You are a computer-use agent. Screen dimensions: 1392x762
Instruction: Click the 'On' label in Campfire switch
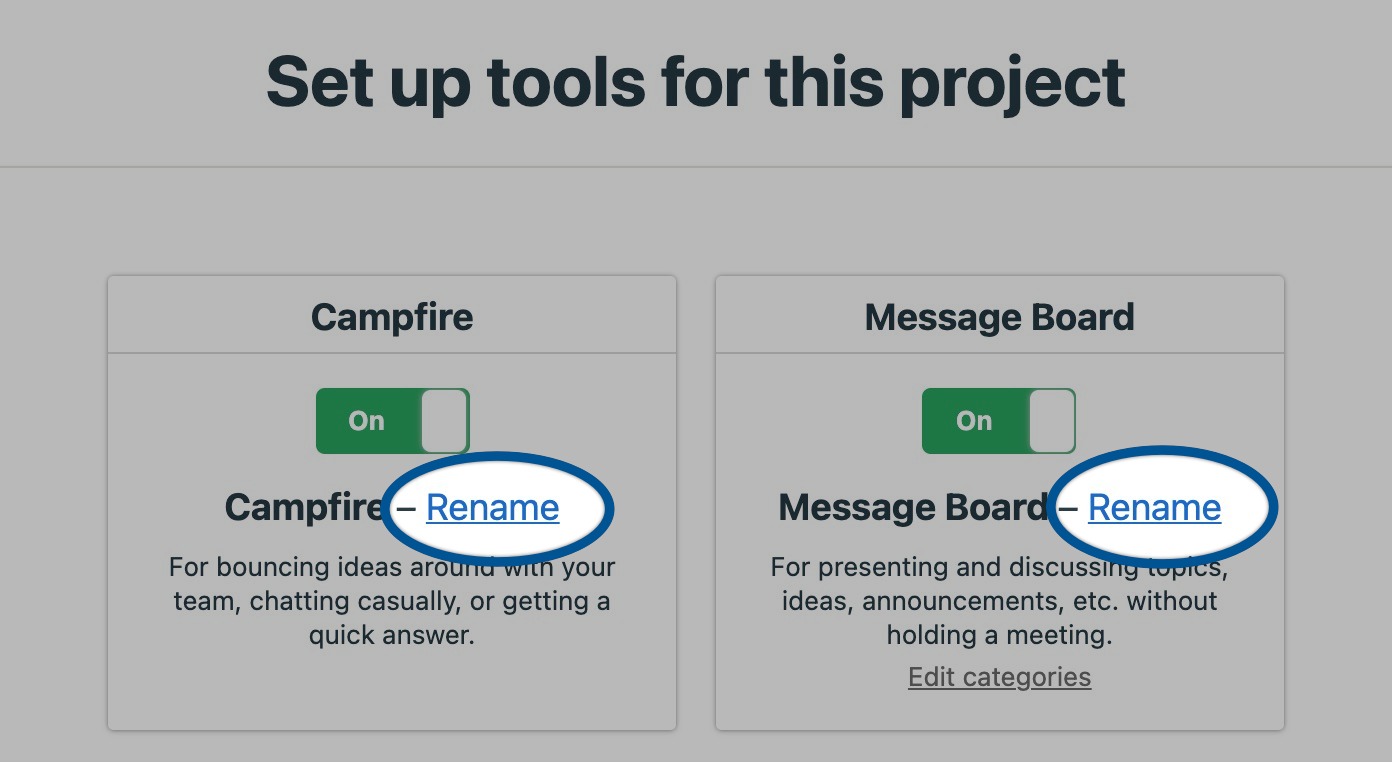point(366,421)
